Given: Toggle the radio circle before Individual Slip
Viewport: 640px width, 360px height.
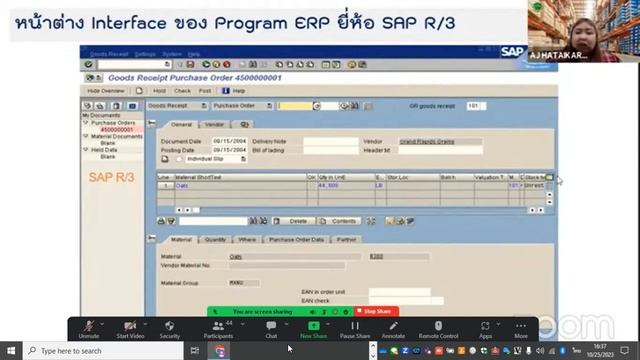Looking at the screenshot, I should pyautogui.click(x=179, y=159).
